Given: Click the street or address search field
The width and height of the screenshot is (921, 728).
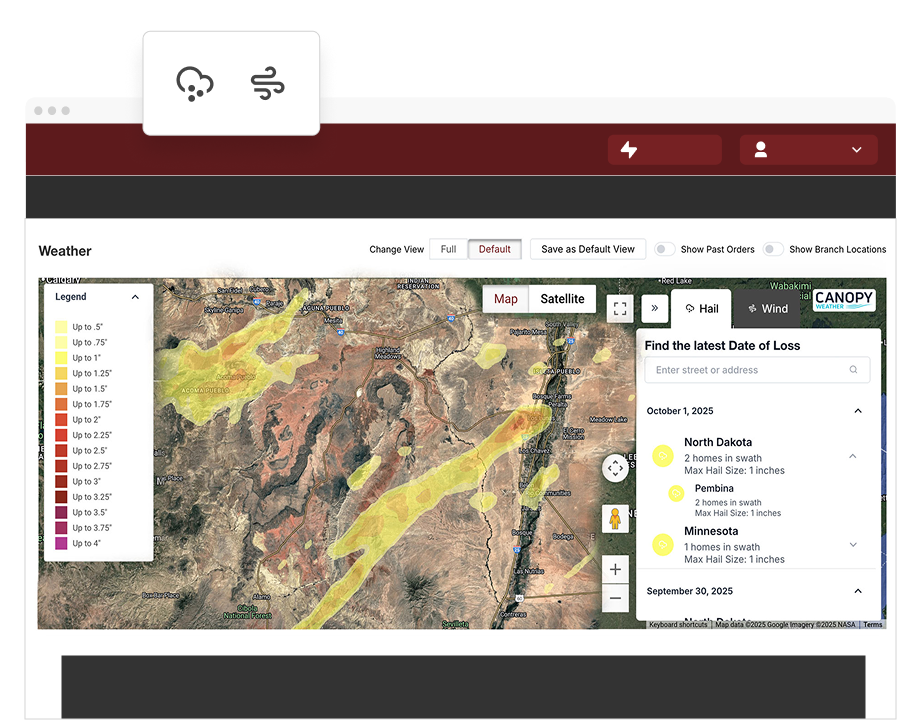Looking at the screenshot, I should coord(757,369).
